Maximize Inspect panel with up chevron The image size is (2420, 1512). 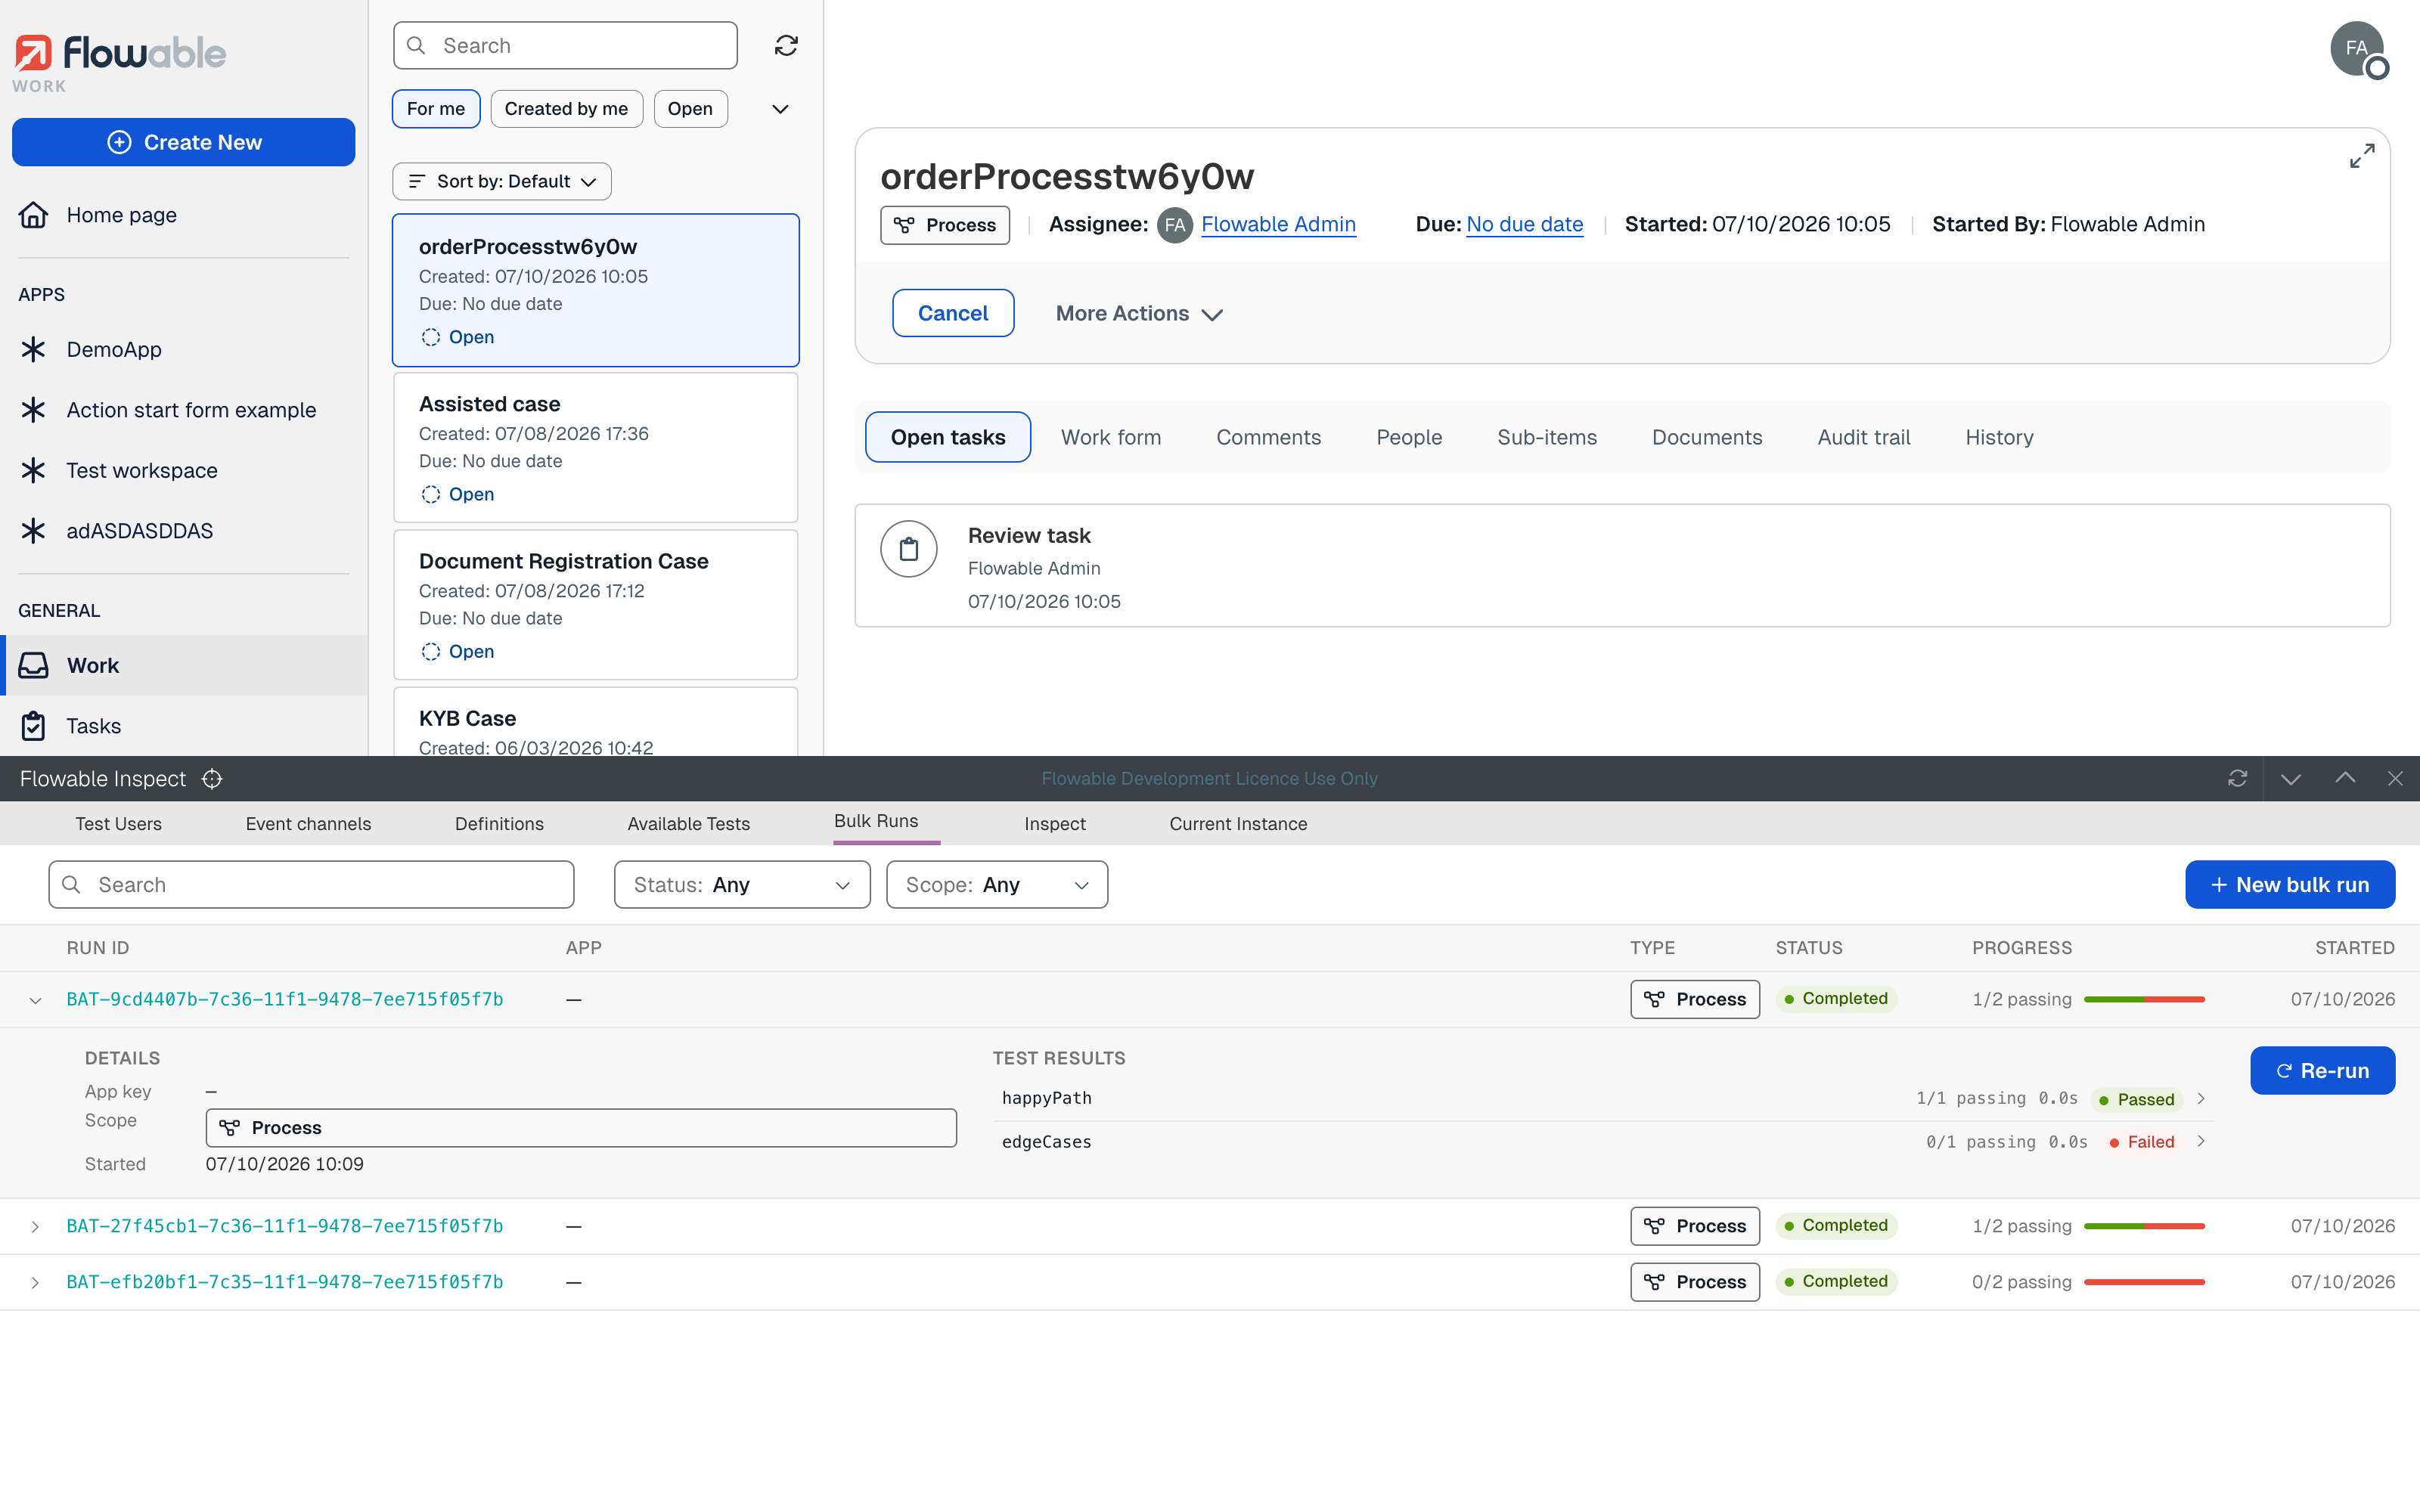pos(2345,778)
